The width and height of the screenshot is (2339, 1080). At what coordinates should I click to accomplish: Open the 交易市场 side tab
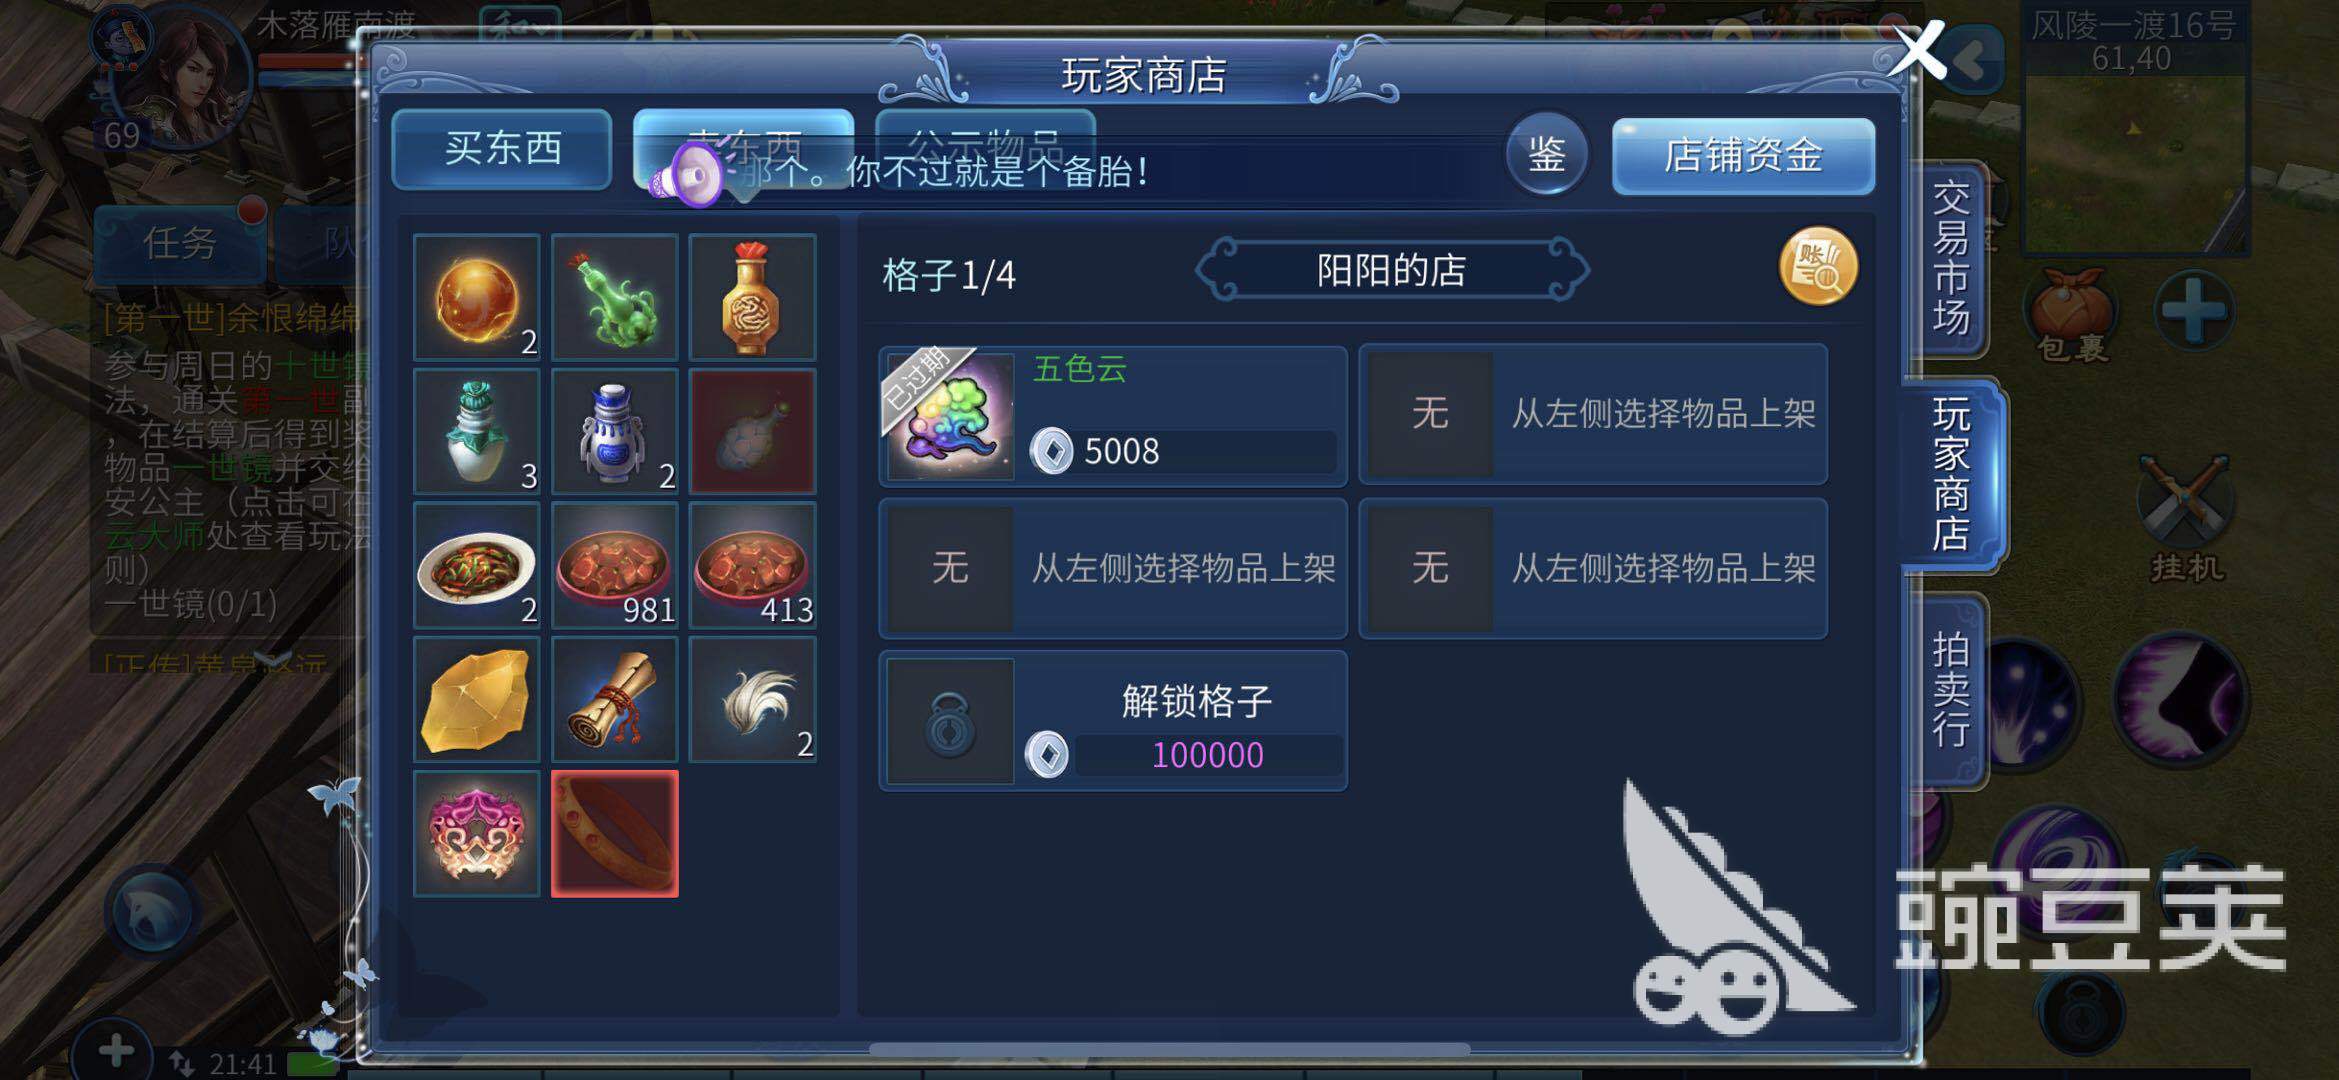coord(1950,258)
